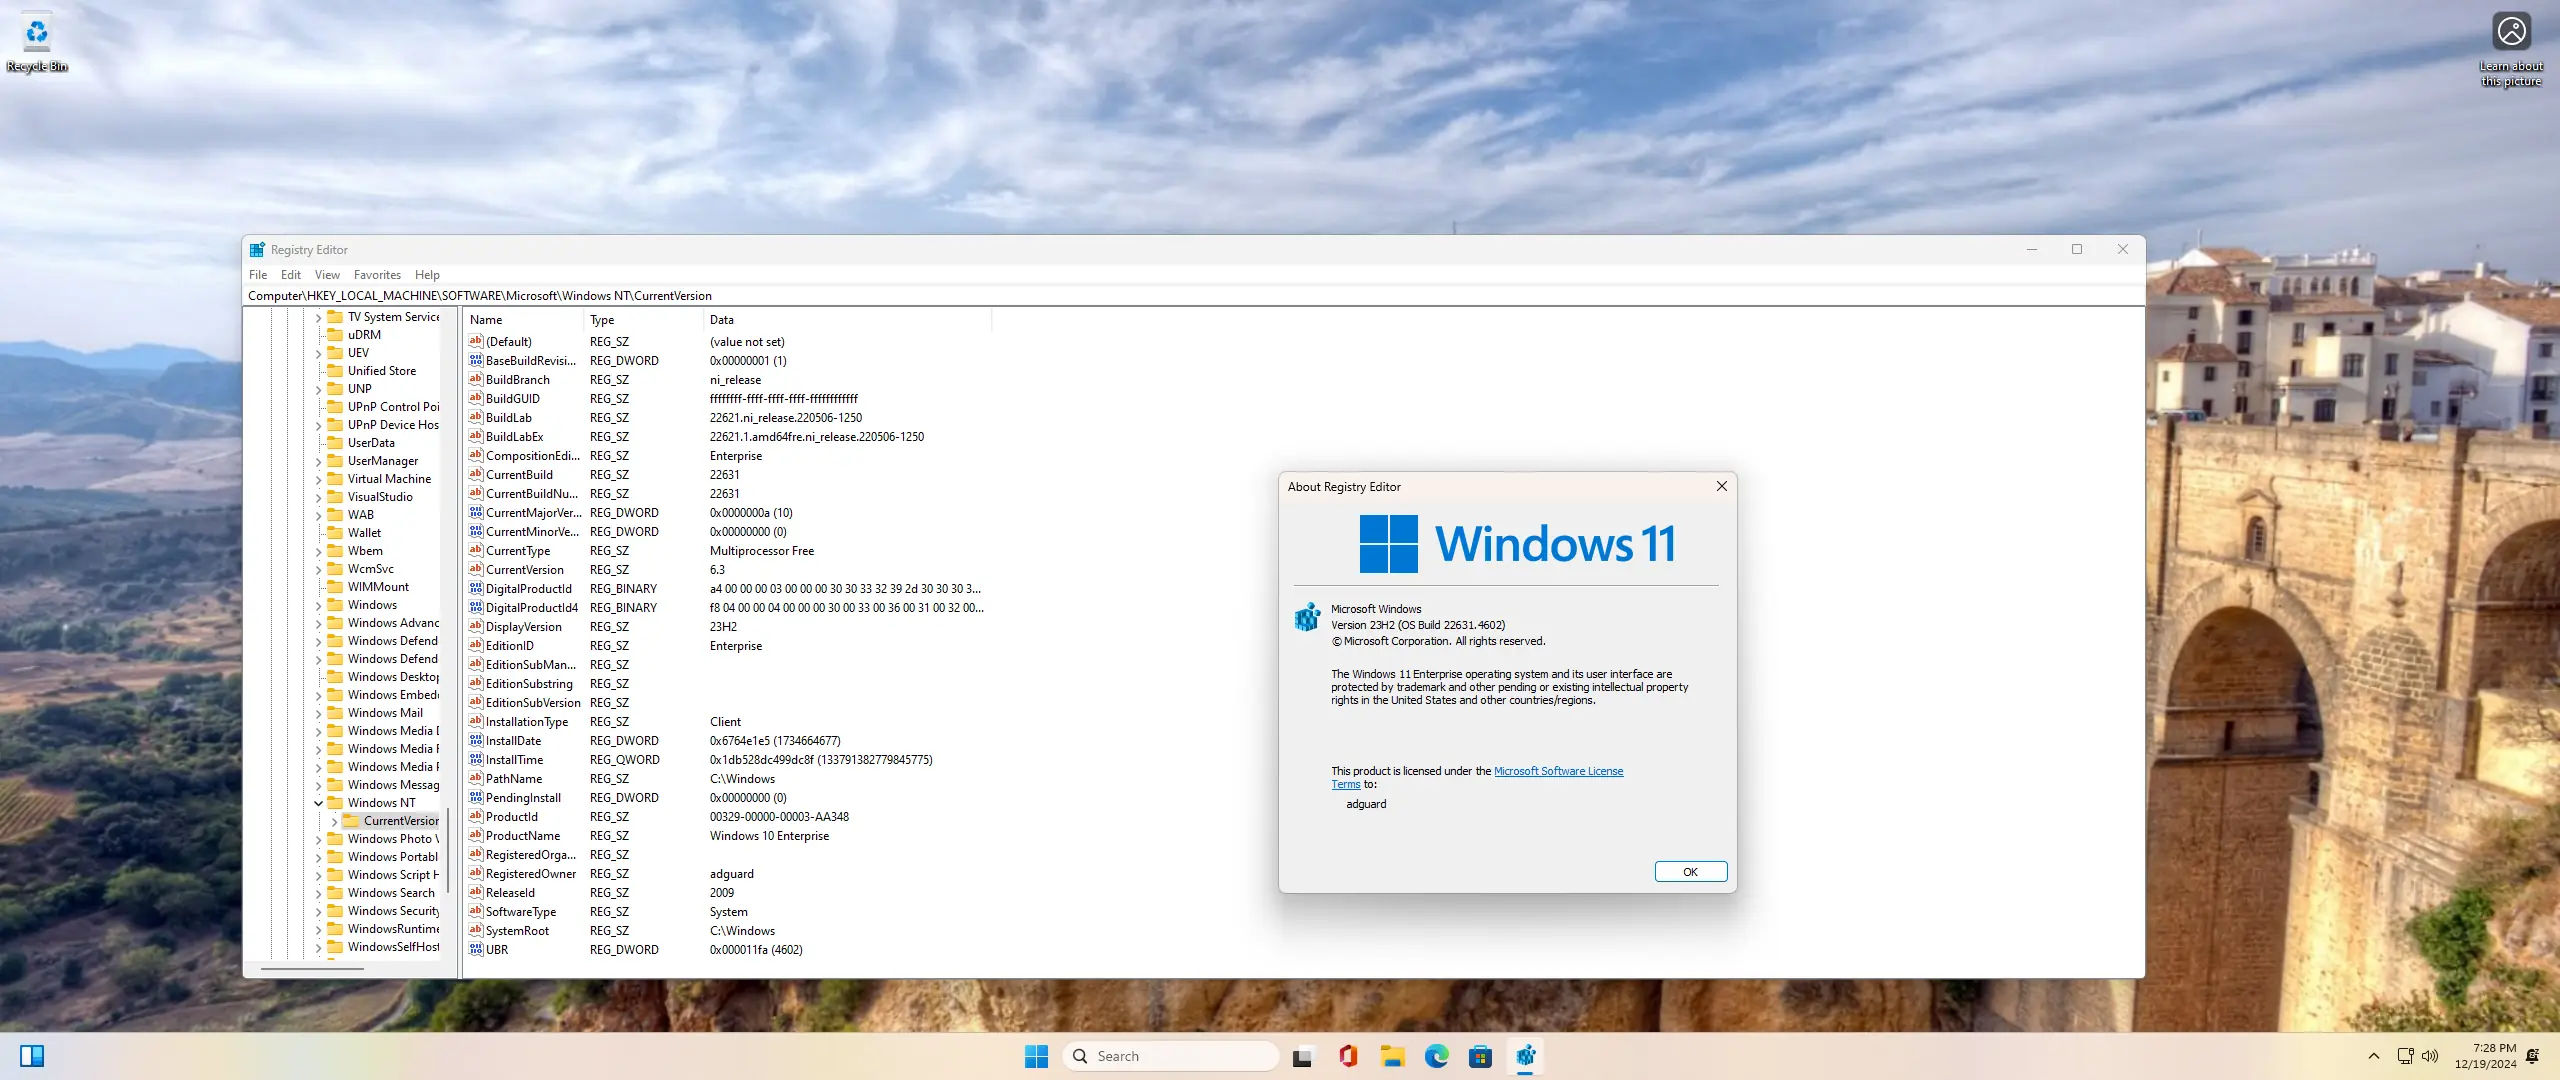Click the Task View taskbar icon

[x=1302, y=1056]
